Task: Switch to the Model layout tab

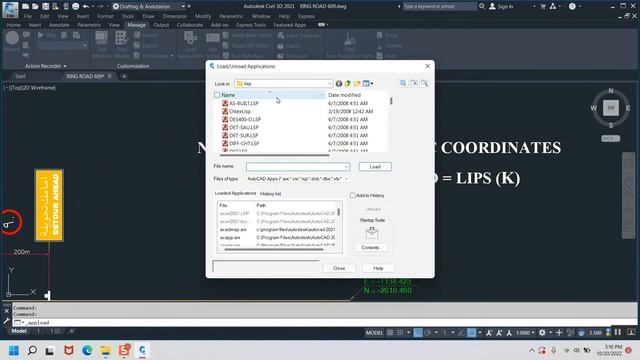Action: click(x=19, y=331)
